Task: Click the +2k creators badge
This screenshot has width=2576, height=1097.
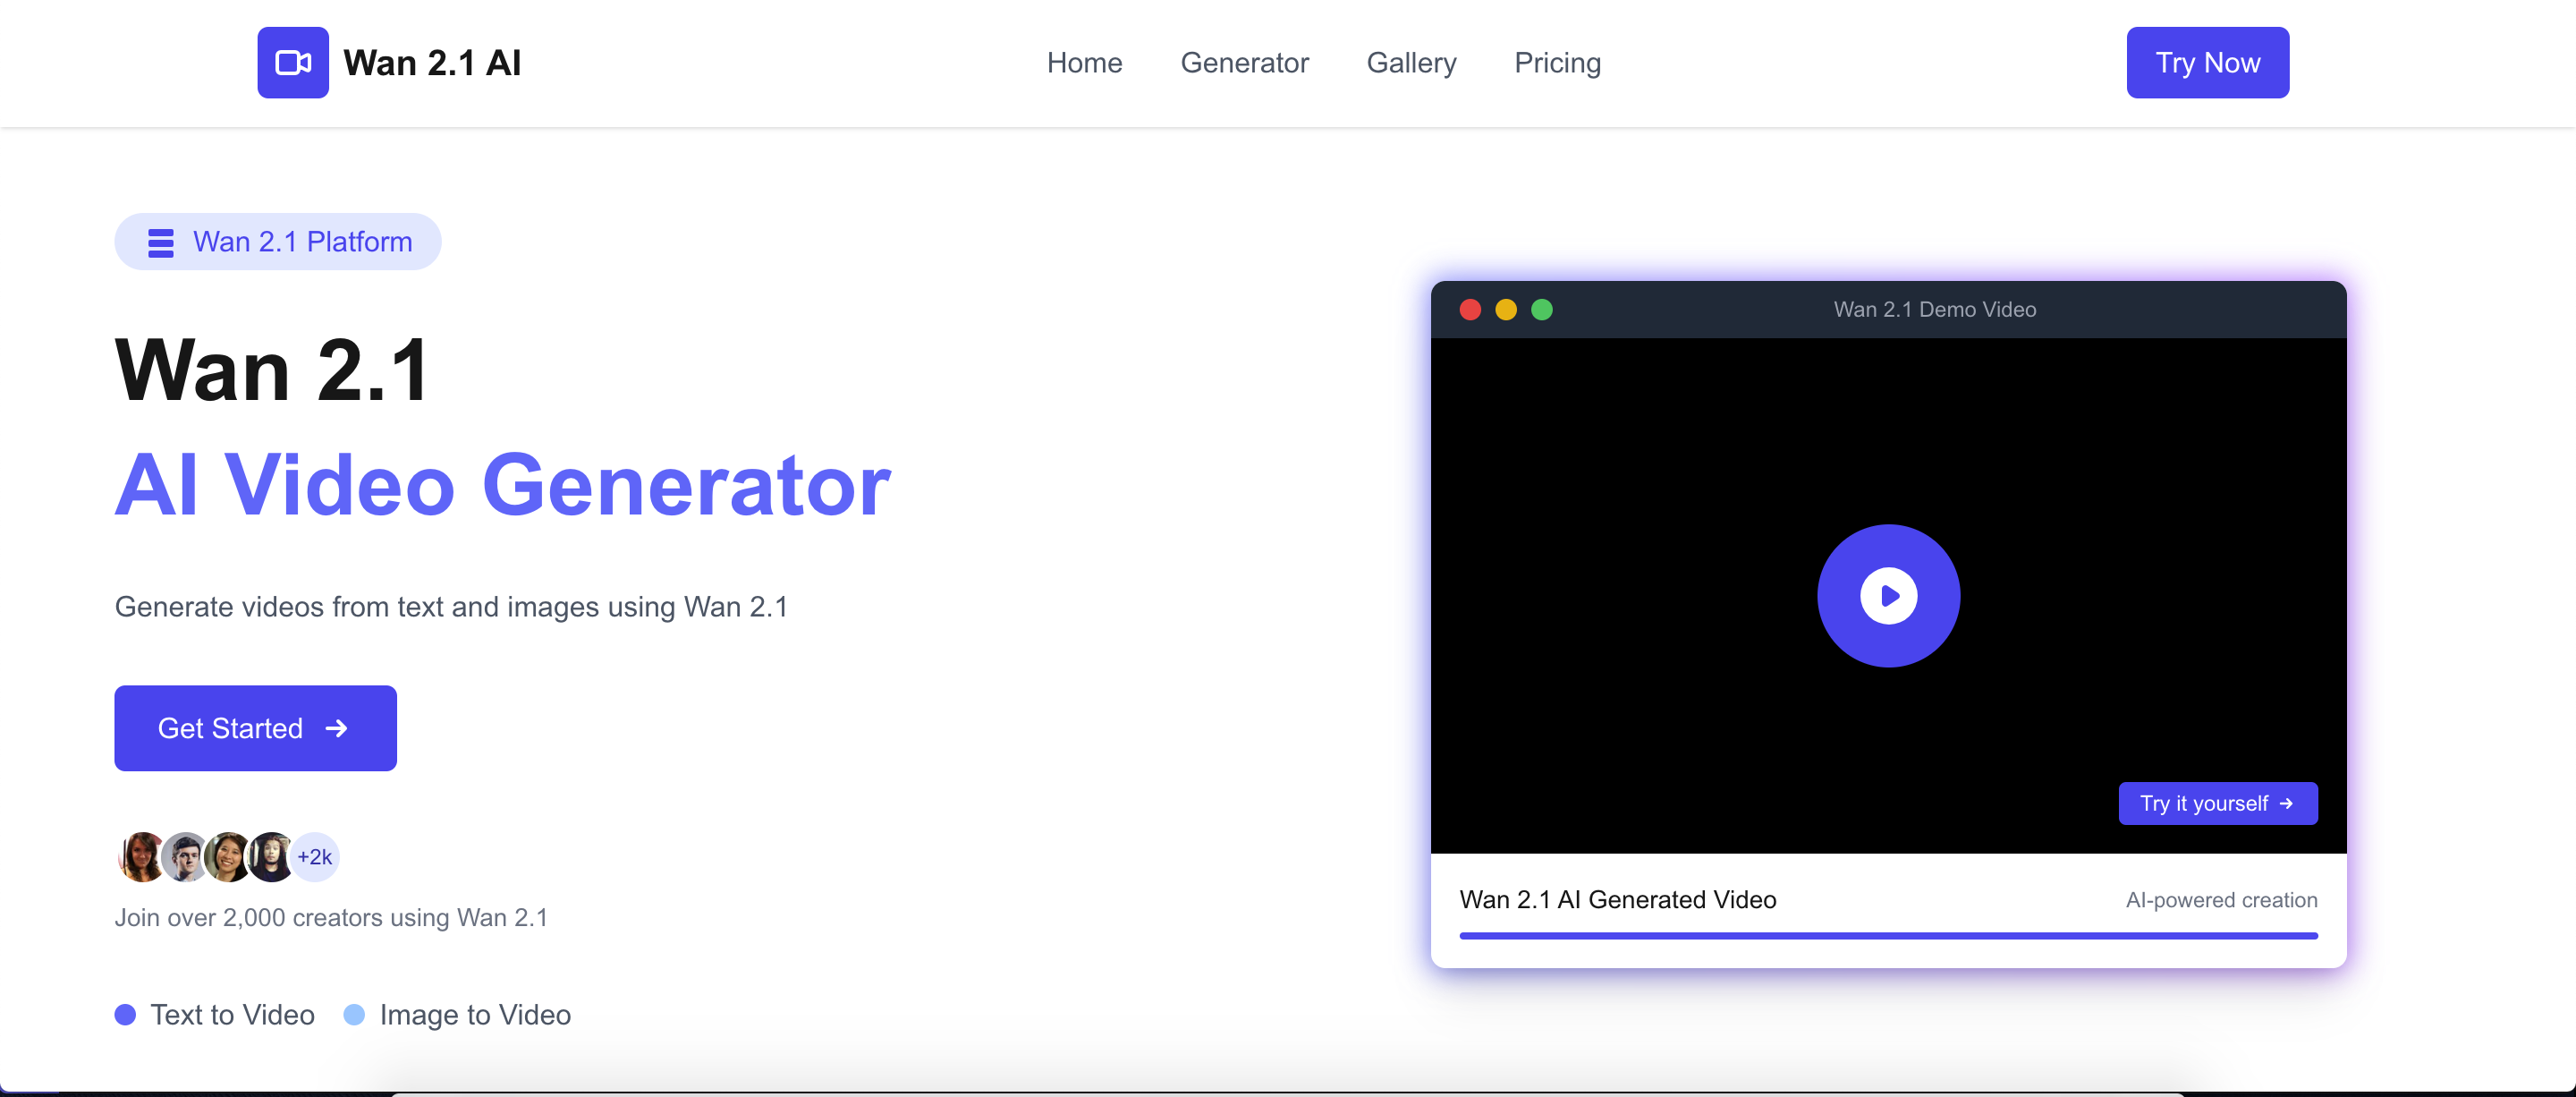Action: pyautogui.click(x=314, y=856)
